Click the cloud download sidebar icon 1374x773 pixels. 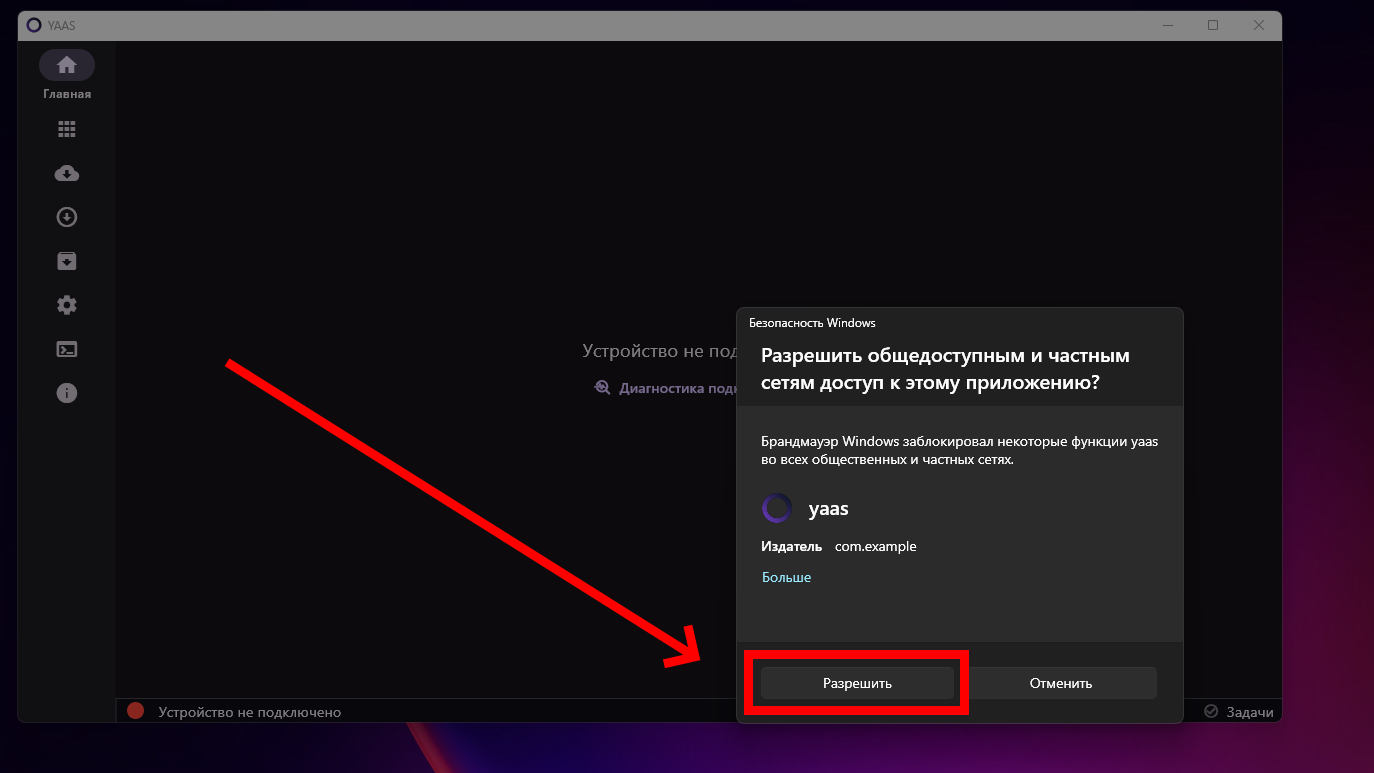(x=67, y=174)
